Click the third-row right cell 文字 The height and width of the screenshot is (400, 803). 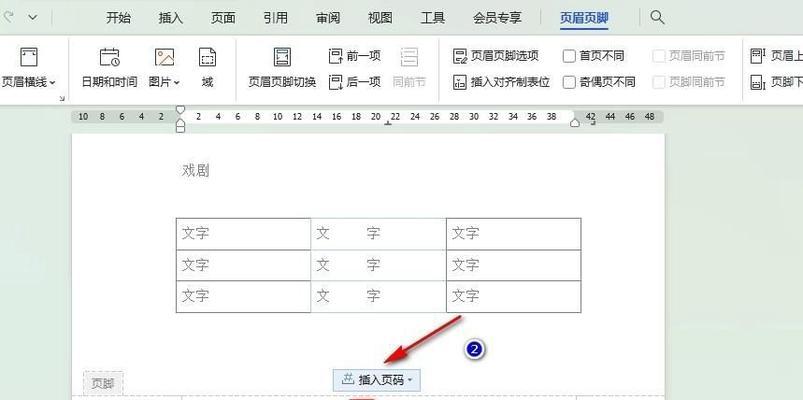click(x=465, y=296)
